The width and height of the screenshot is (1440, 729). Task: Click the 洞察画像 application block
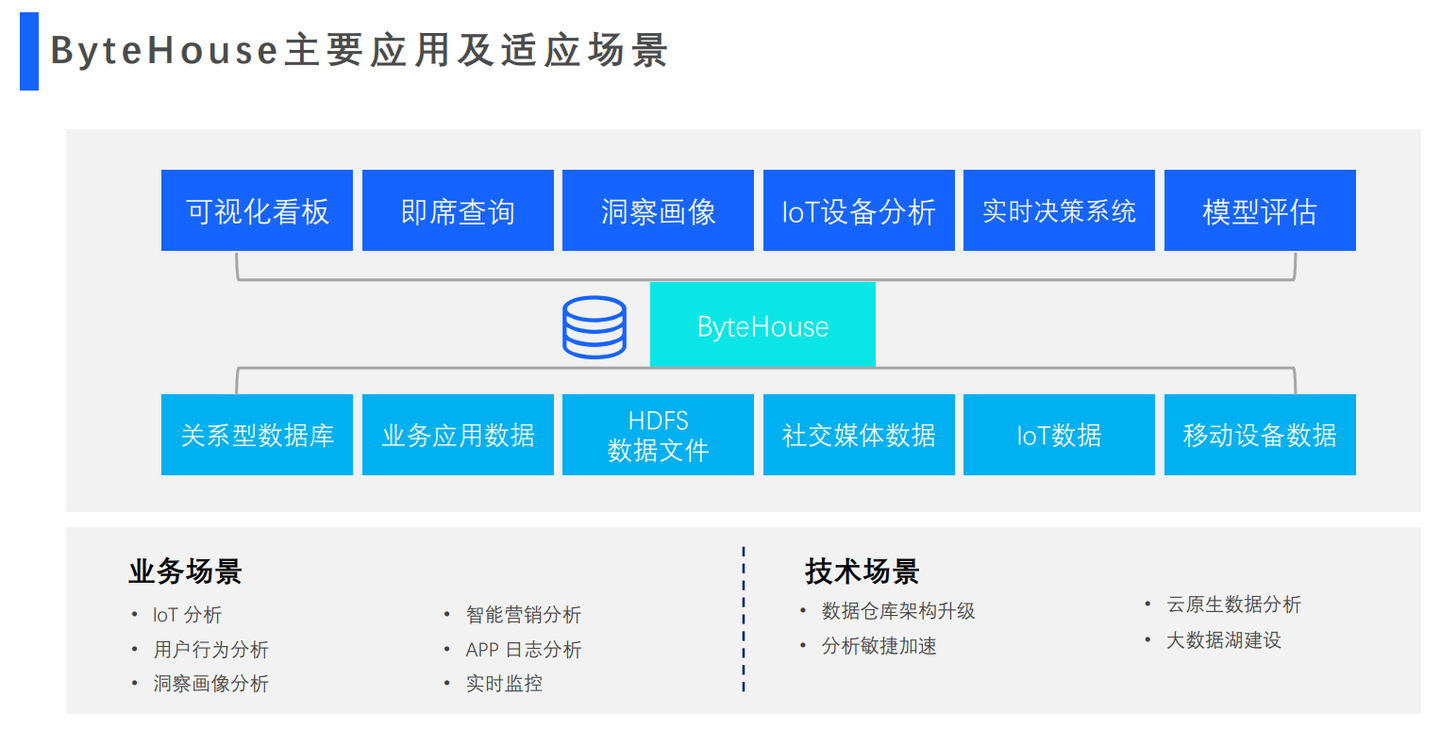click(x=658, y=210)
